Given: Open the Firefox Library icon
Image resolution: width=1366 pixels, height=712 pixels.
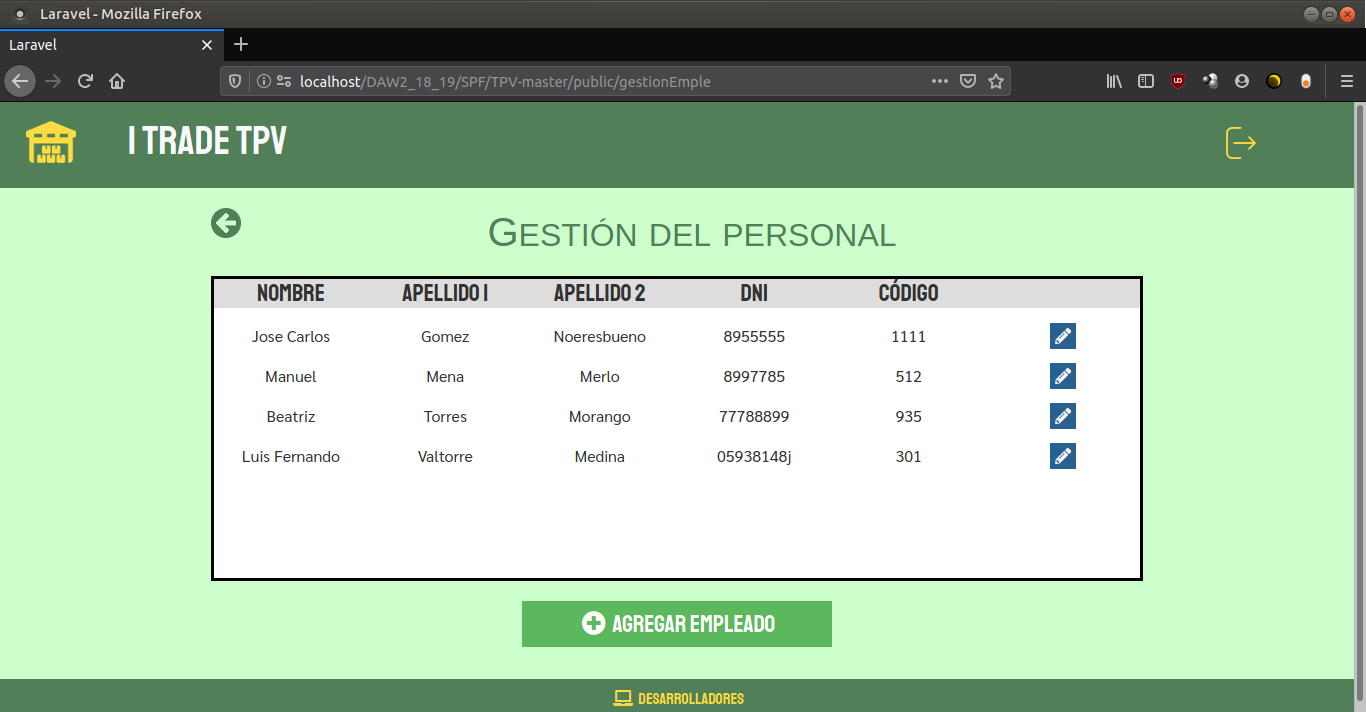Looking at the screenshot, I should tap(1114, 81).
